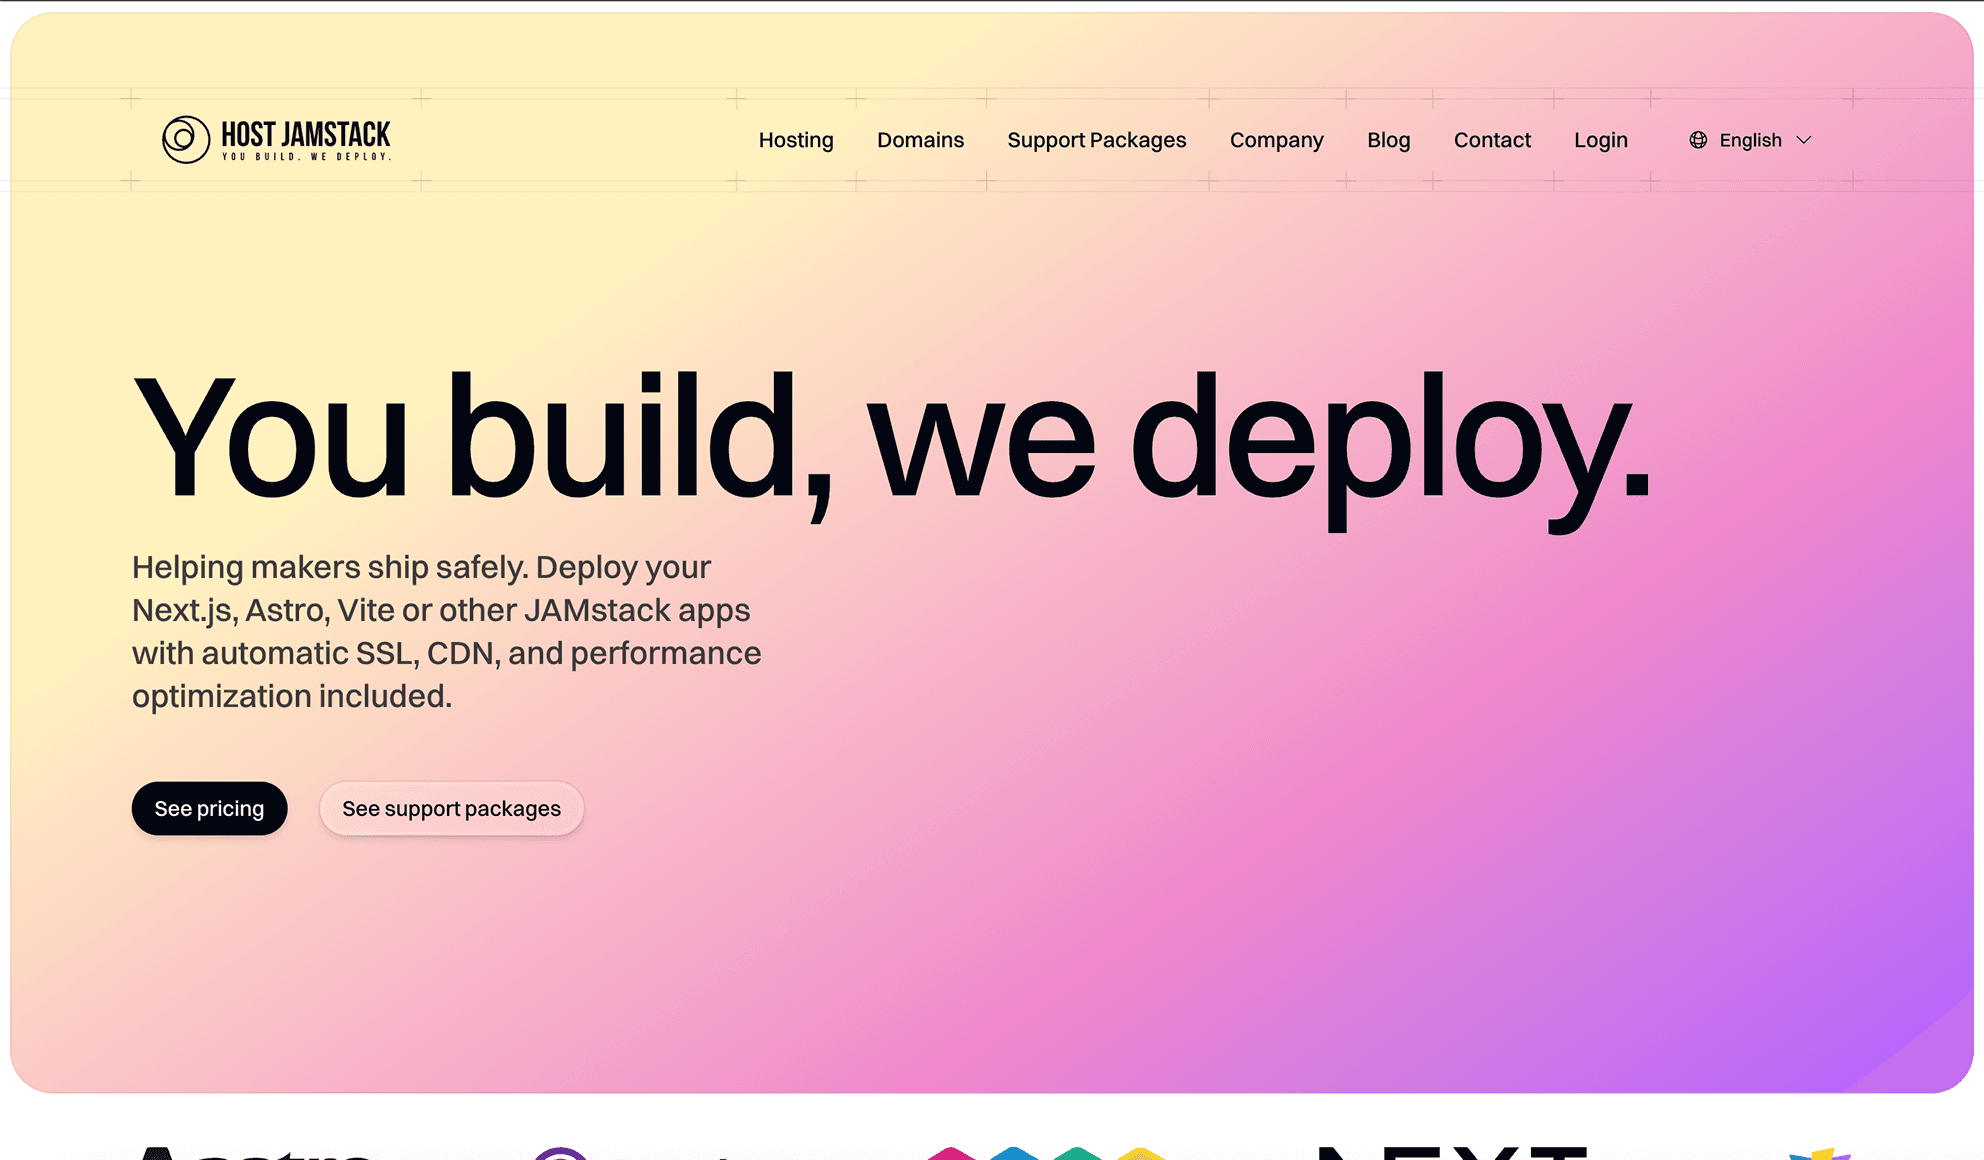1984x1160 pixels.
Task: Click the Astro logo at bottom
Action: pyautogui.click(x=255, y=1152)
